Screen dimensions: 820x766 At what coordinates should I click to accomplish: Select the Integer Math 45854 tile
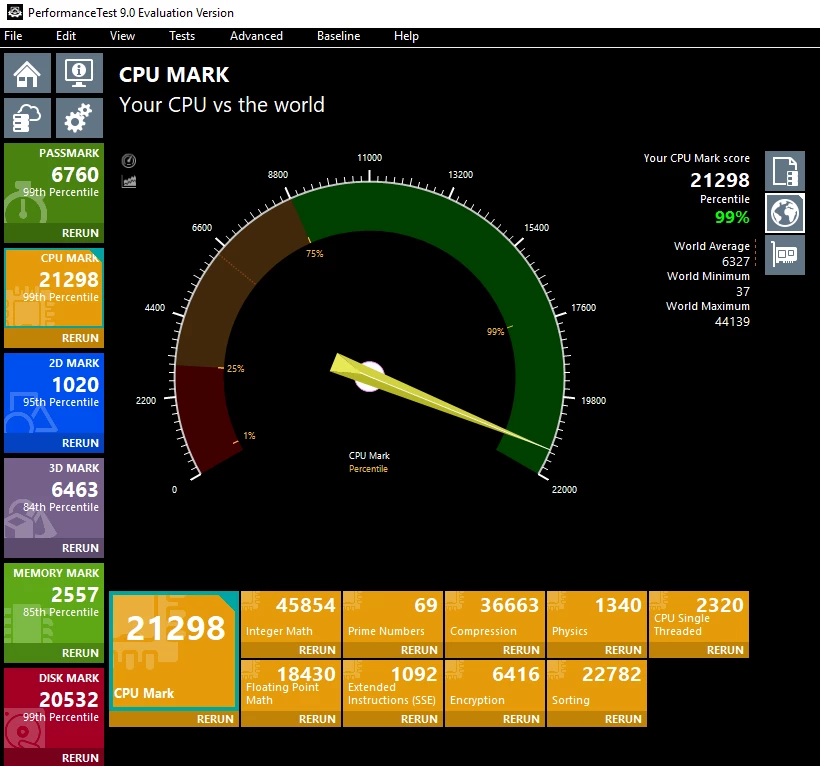(x=291, y=617)
